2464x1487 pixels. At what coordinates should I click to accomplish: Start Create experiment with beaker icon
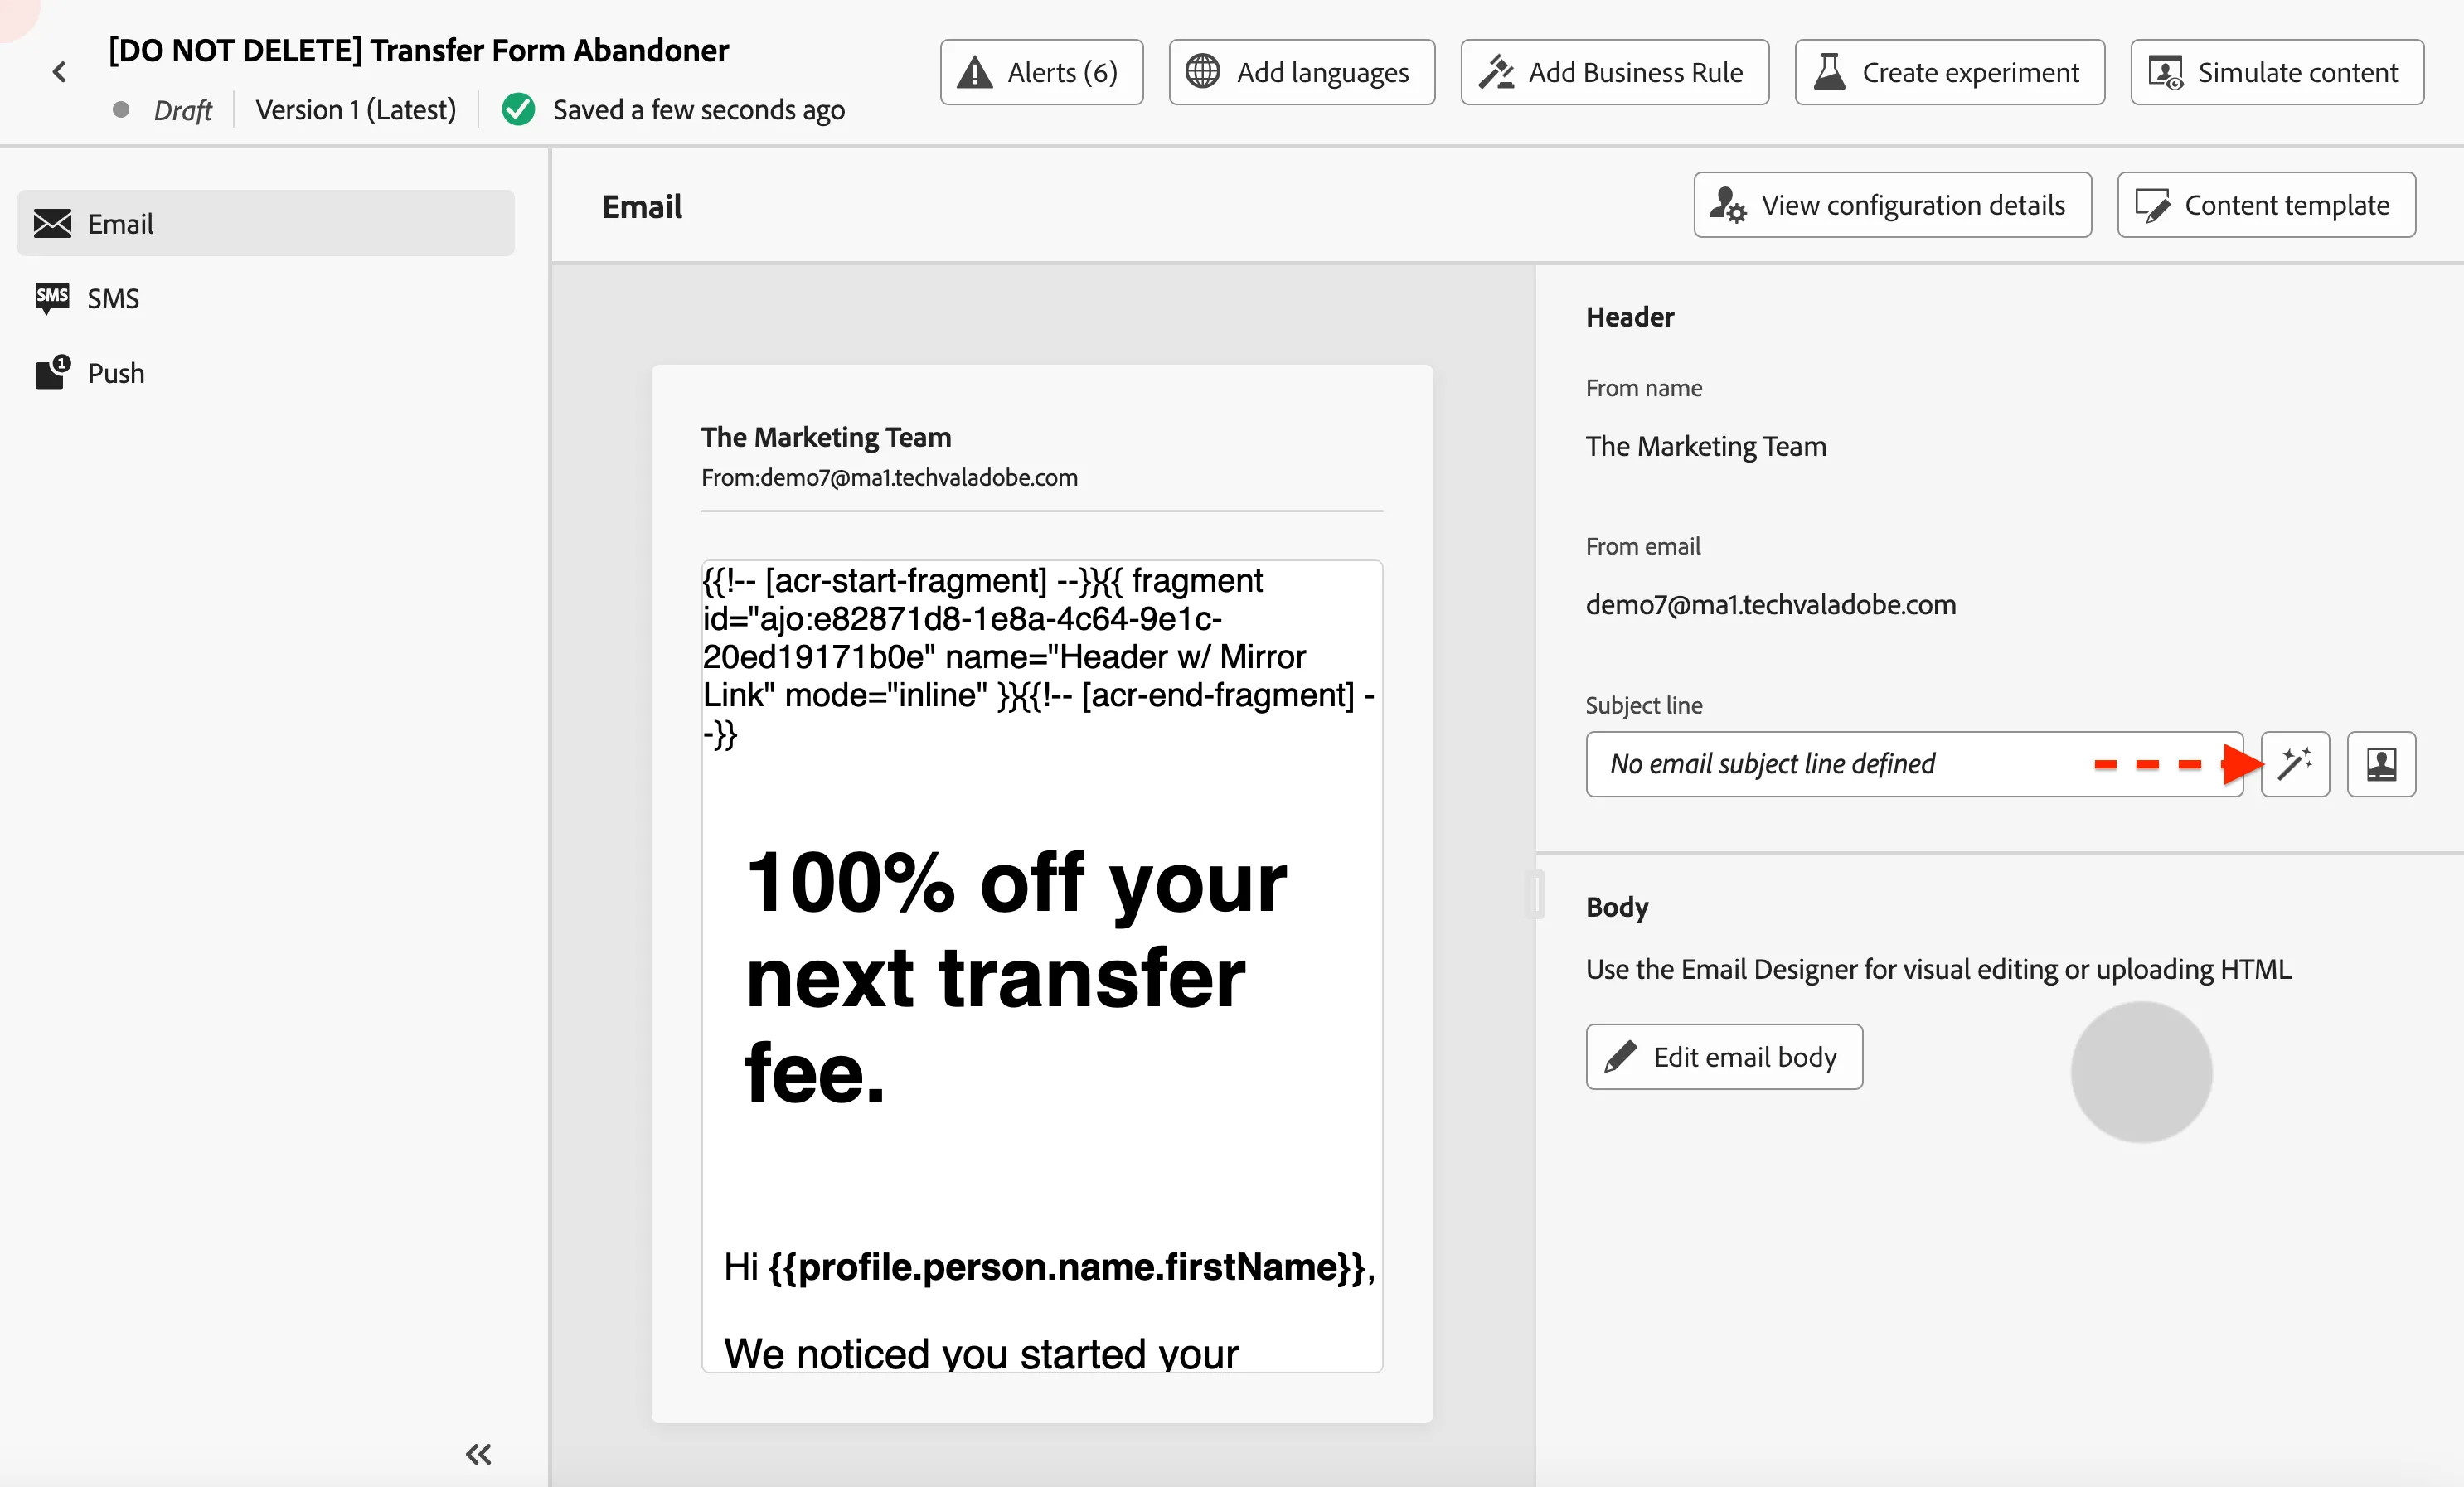coord(1949,72)
